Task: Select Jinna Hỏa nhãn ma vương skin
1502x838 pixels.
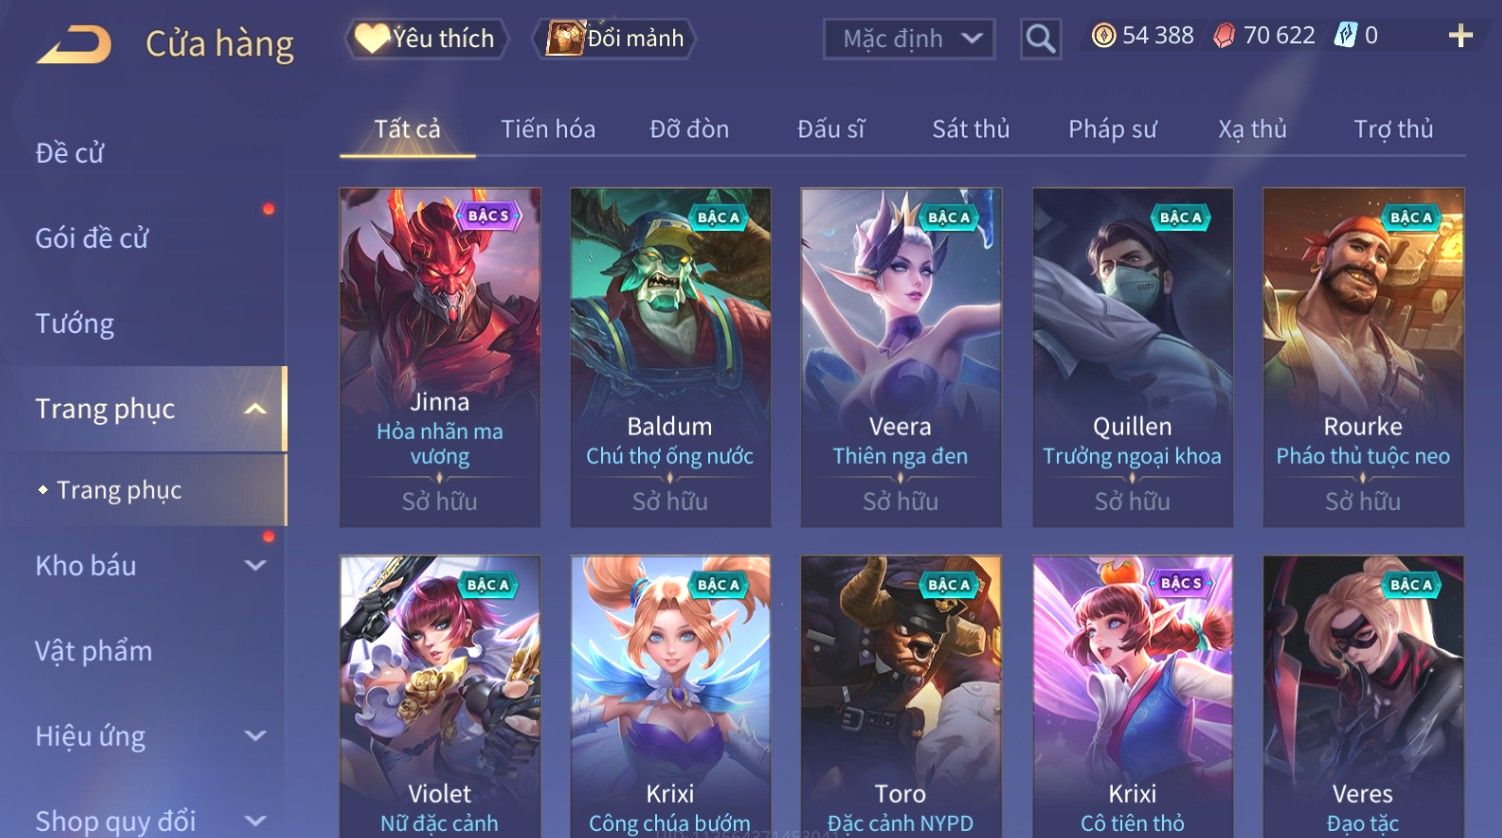Action: pyautogui.click(x=440, y=357)
